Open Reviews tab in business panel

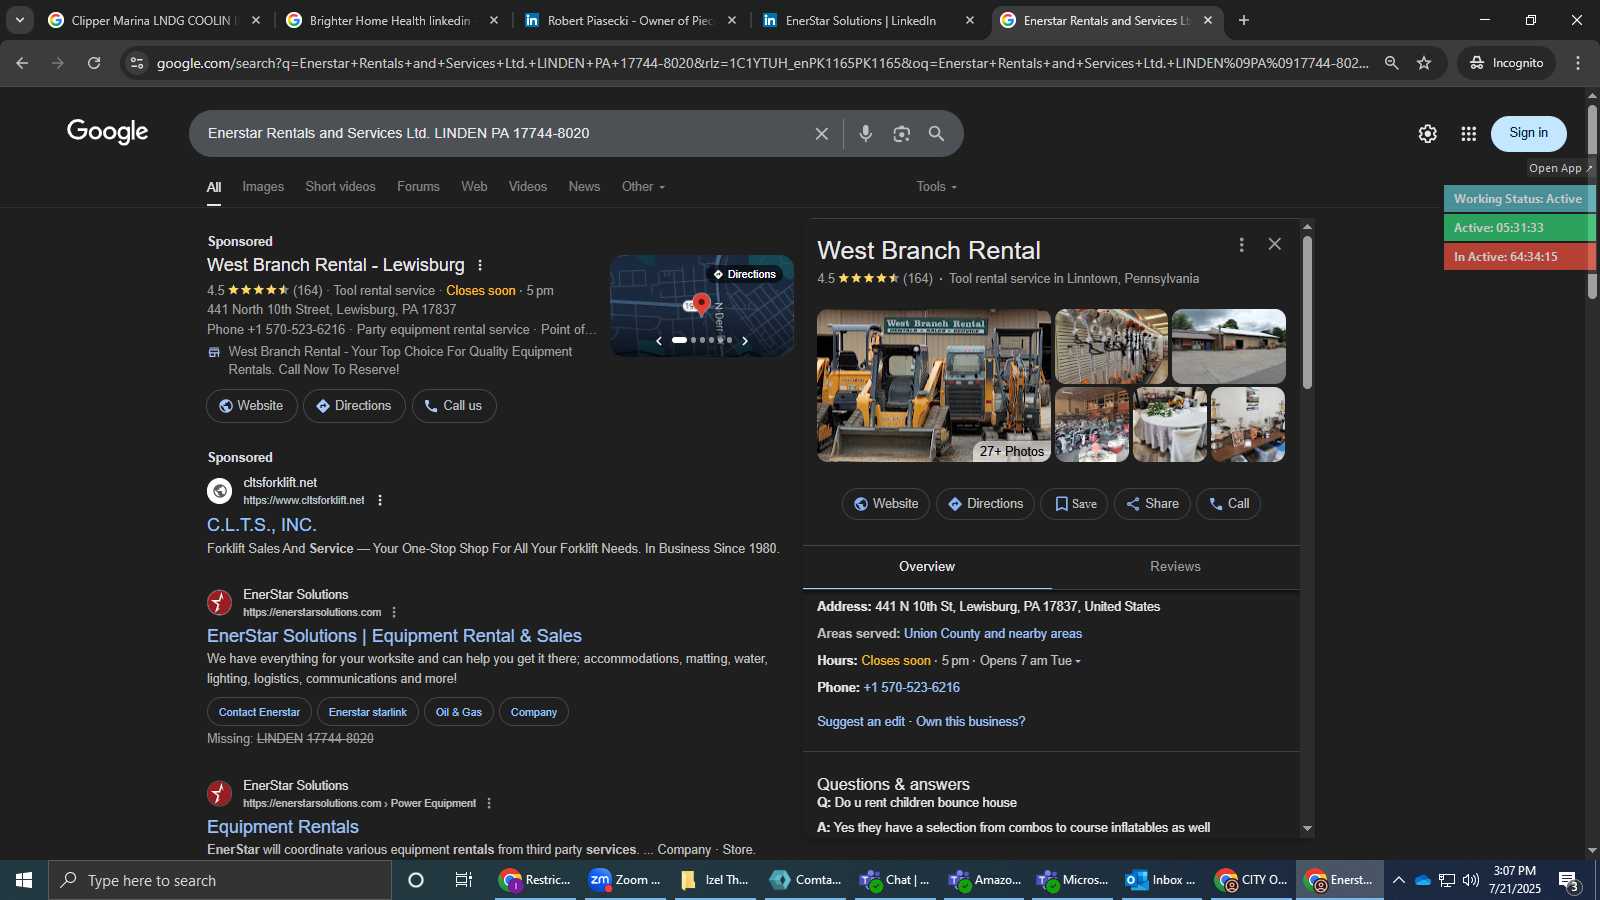(1175, 567)
